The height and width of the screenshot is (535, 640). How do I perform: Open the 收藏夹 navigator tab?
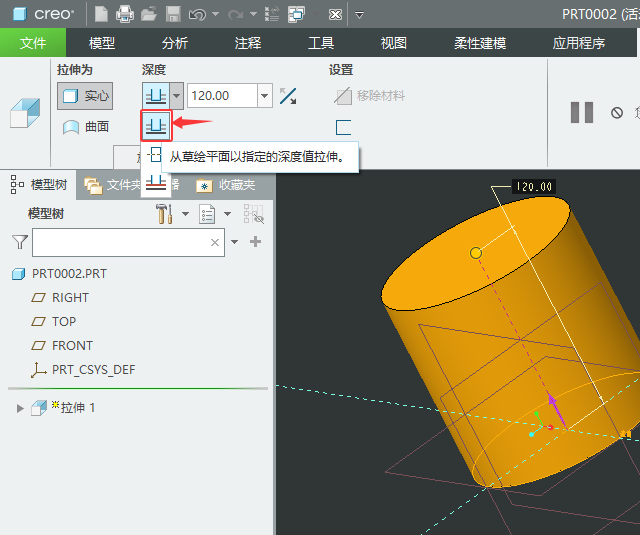(226, 185)
